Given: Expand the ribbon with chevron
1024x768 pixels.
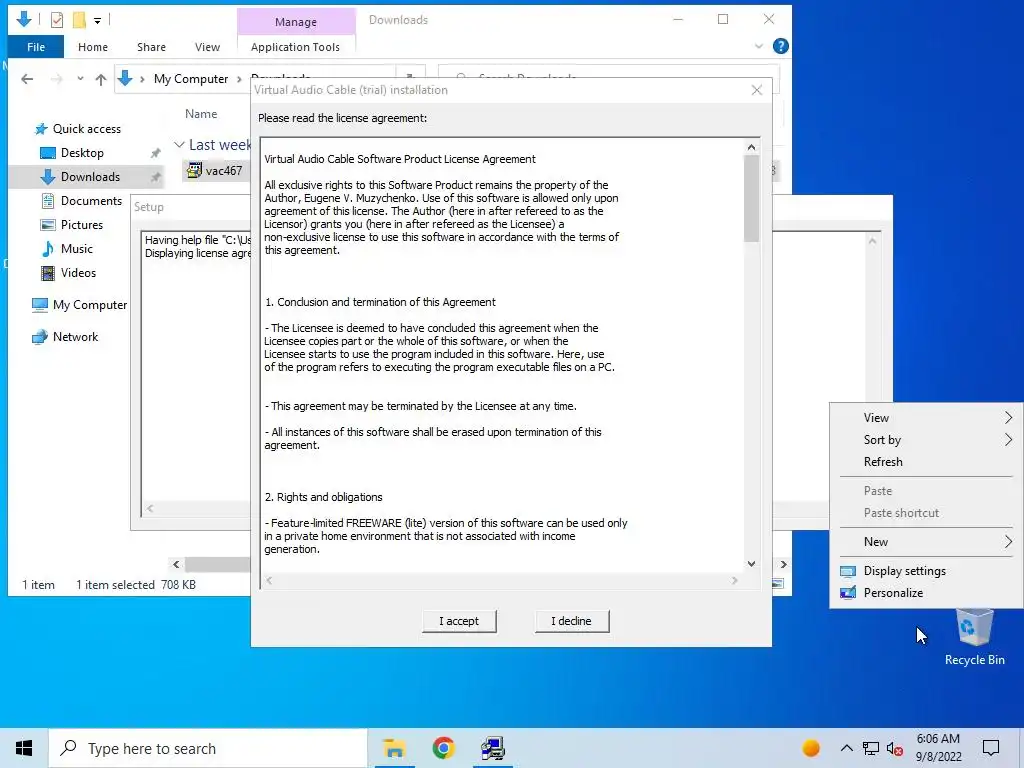Looking at the screenshot, I should pos(758,46).
